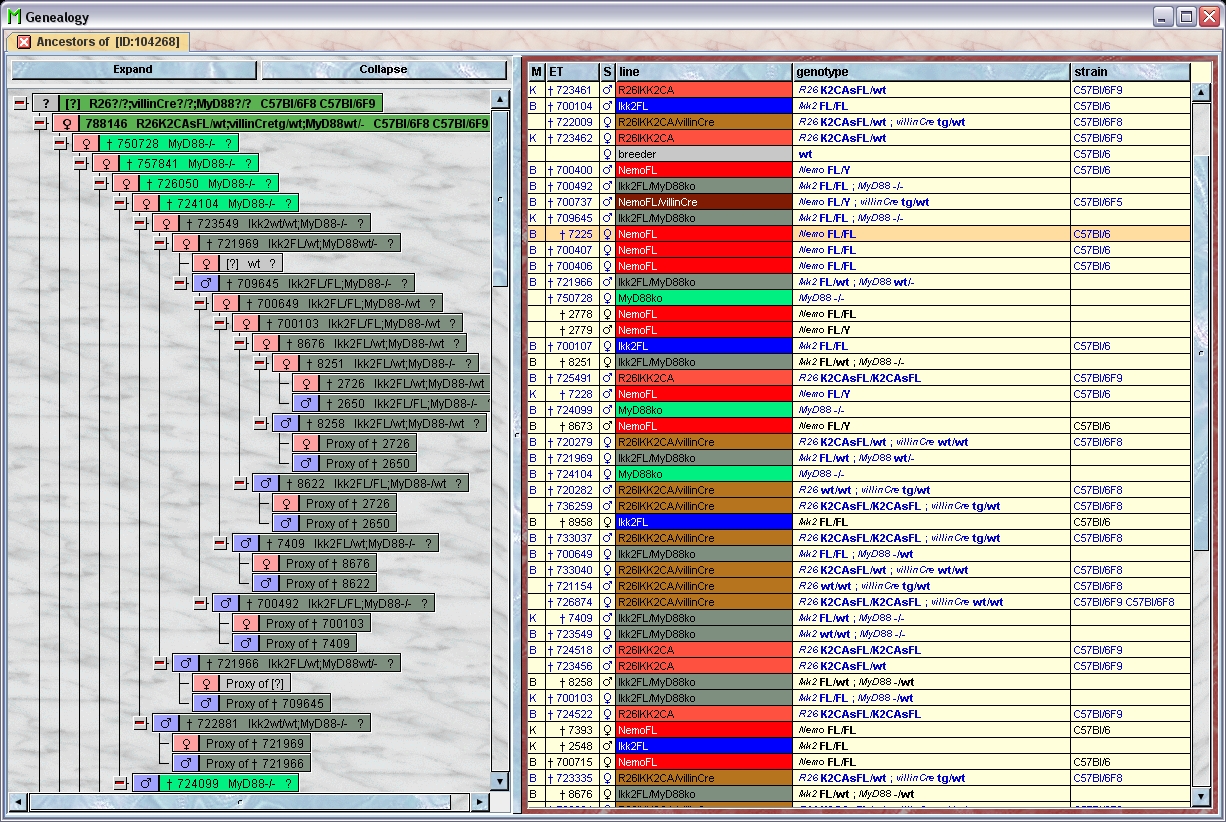Sort table by genotype column header
The height and width of the screenshot is (822, 1226).
click(930, 72)
